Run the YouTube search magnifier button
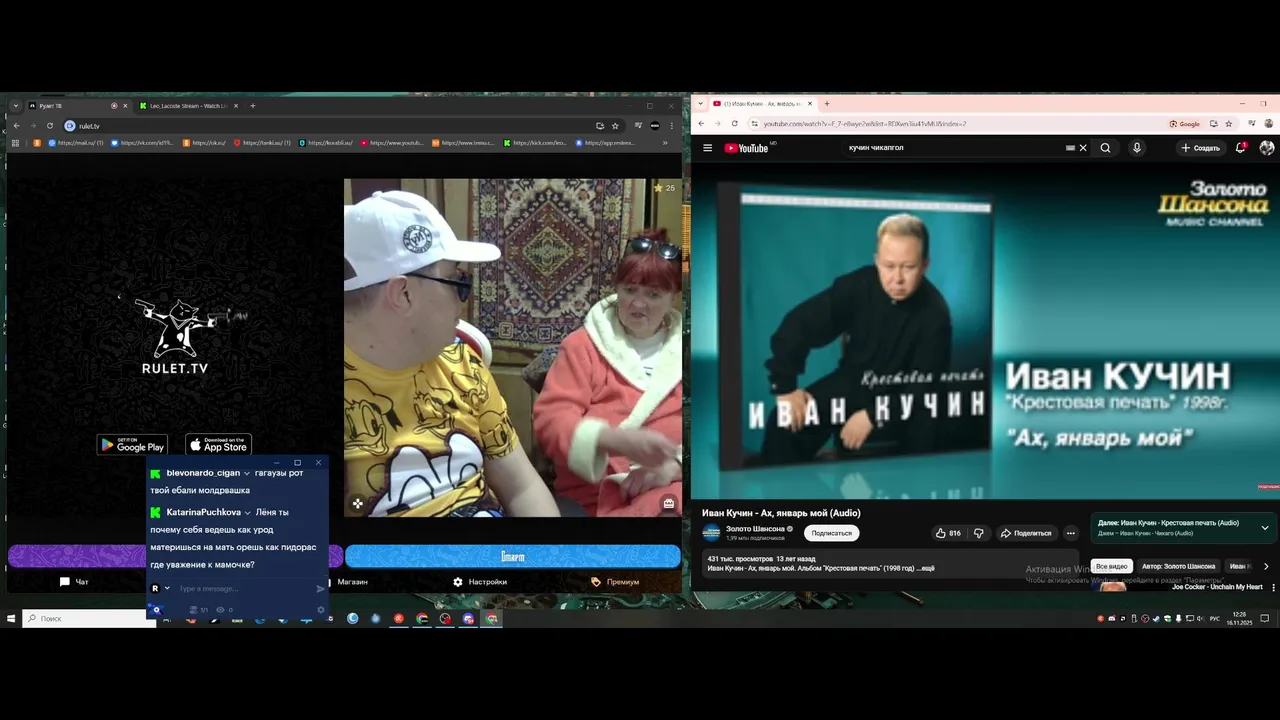The height and width of the screenshot is (720, 1280). coord(1105,148)
